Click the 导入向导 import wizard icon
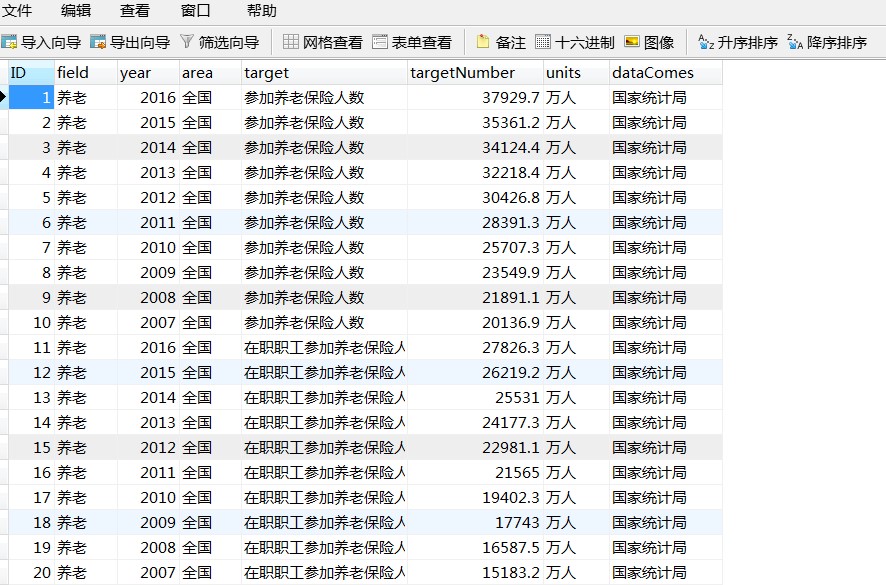The height and width of the screenshot is (585, 886). pos(9,42)
